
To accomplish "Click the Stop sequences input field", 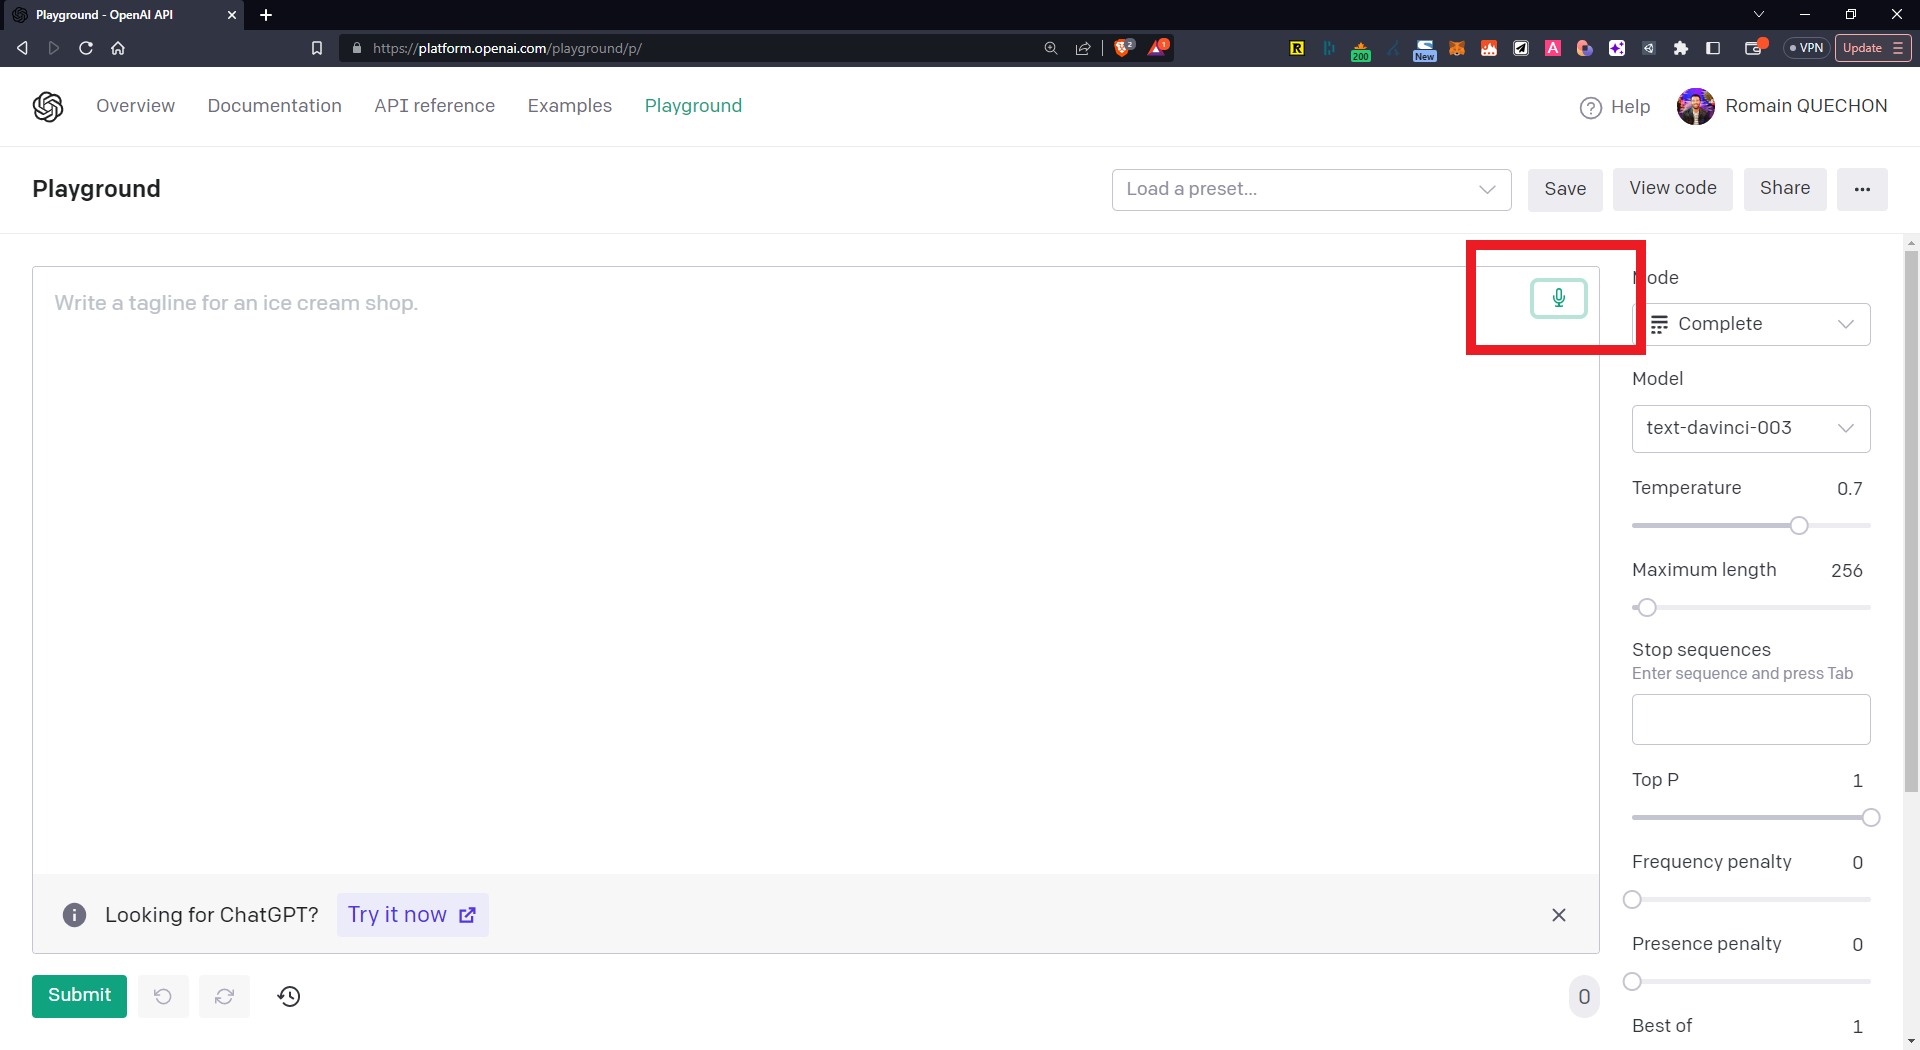I will click(1750, 719).
